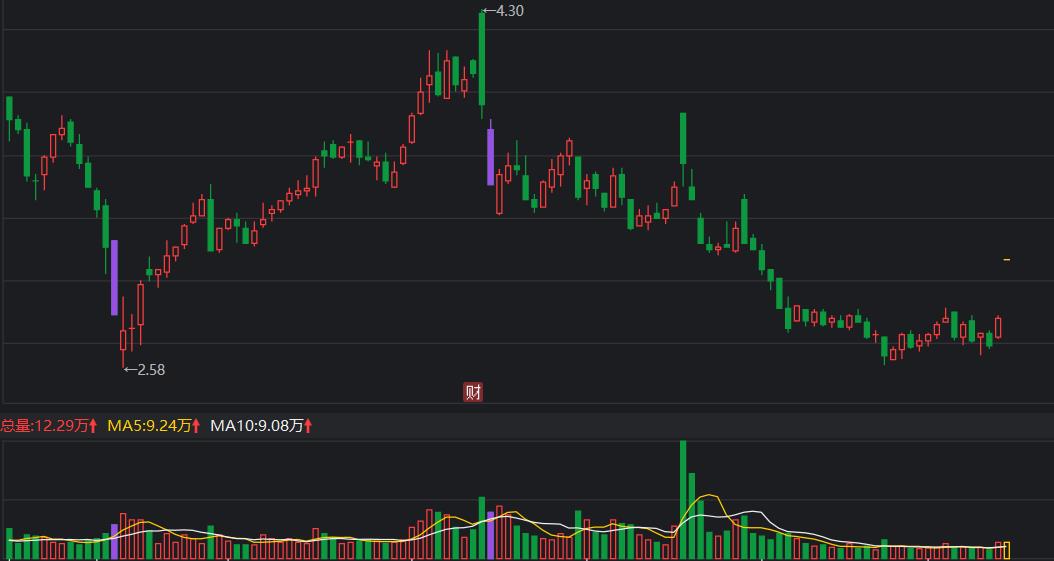
Task: Click the tallest green volume bar
Action: [683, 500]
